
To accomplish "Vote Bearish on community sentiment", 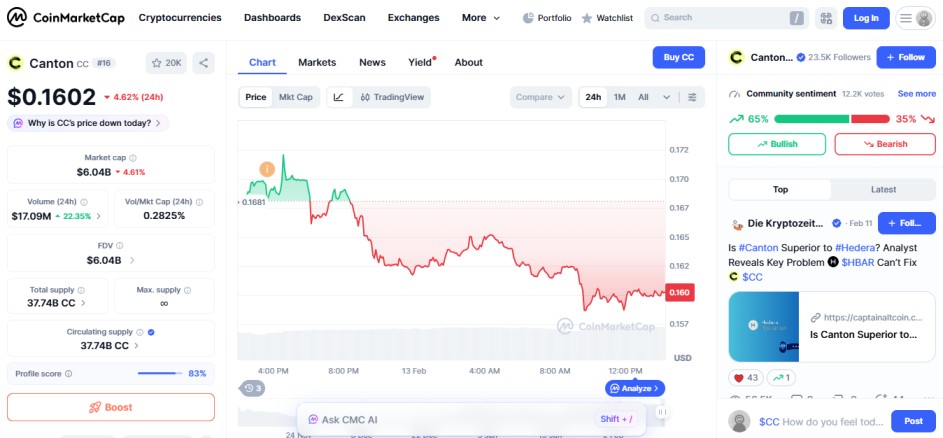I will (x=885, y=144).
